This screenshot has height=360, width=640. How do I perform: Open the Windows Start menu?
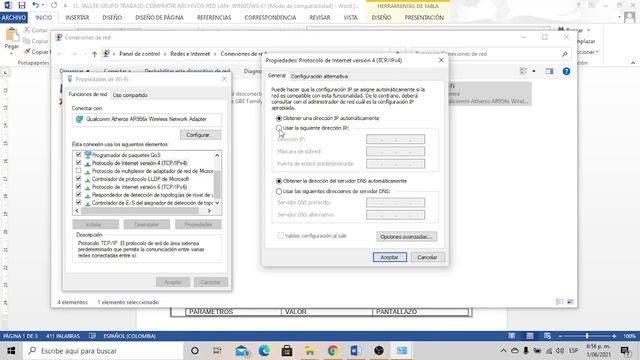click(11, 351)
